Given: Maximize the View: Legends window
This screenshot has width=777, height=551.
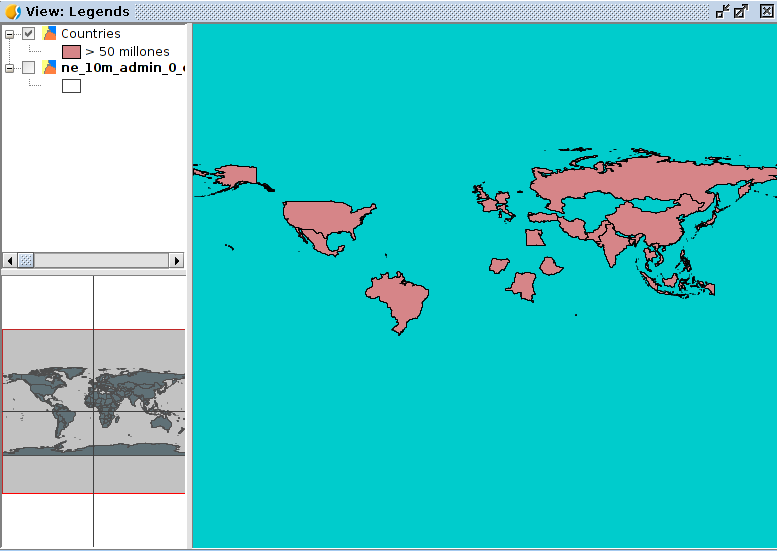Looking at the screenshot, I should pos(741,12).
